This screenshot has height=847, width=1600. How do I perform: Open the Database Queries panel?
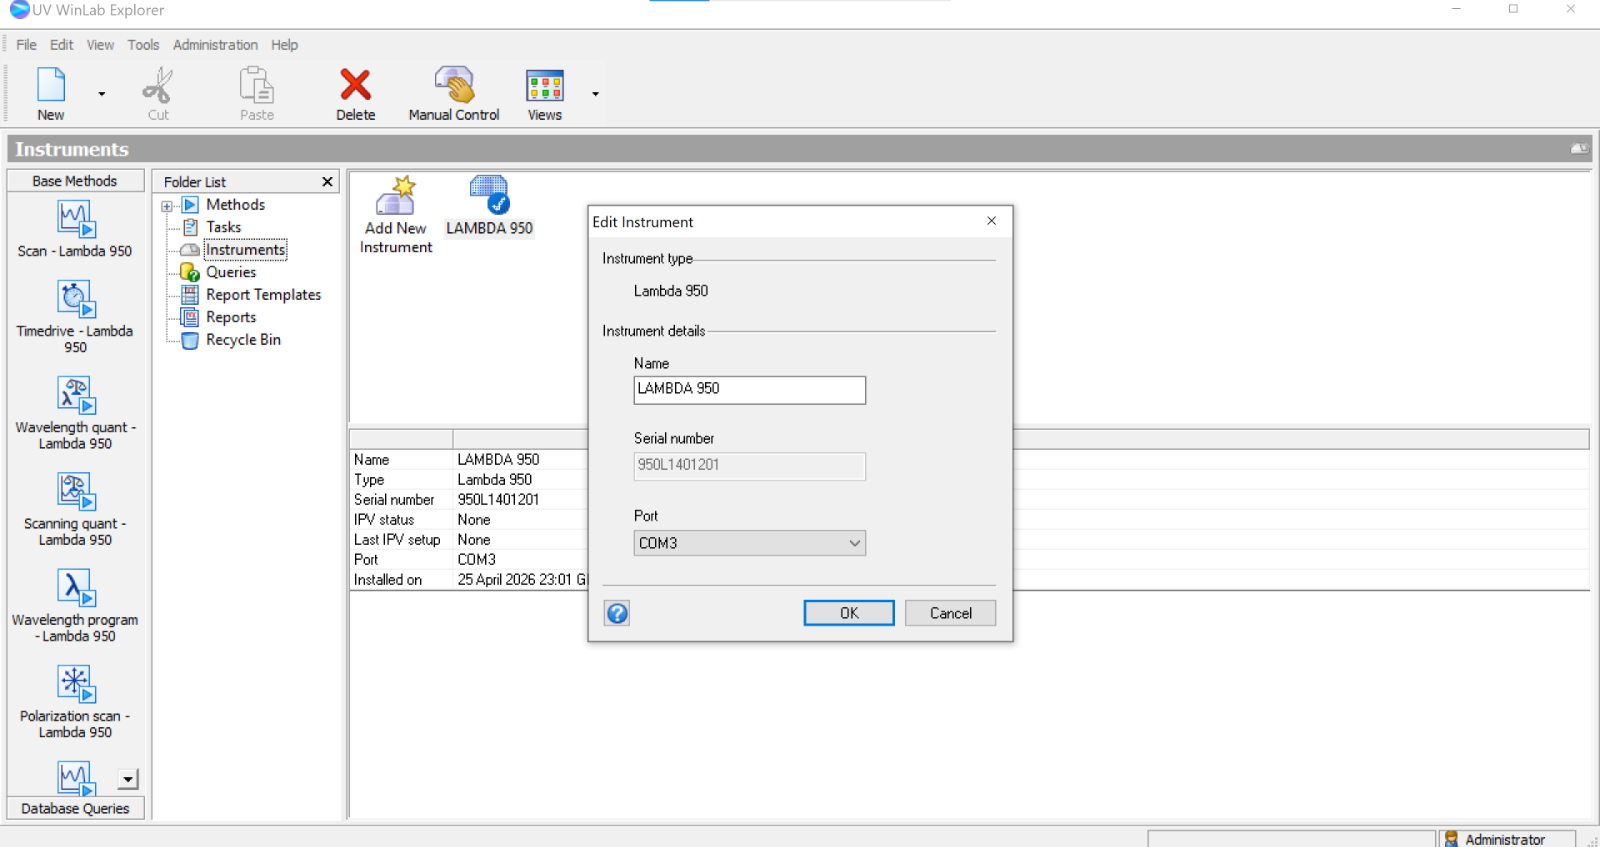[75, 808]
